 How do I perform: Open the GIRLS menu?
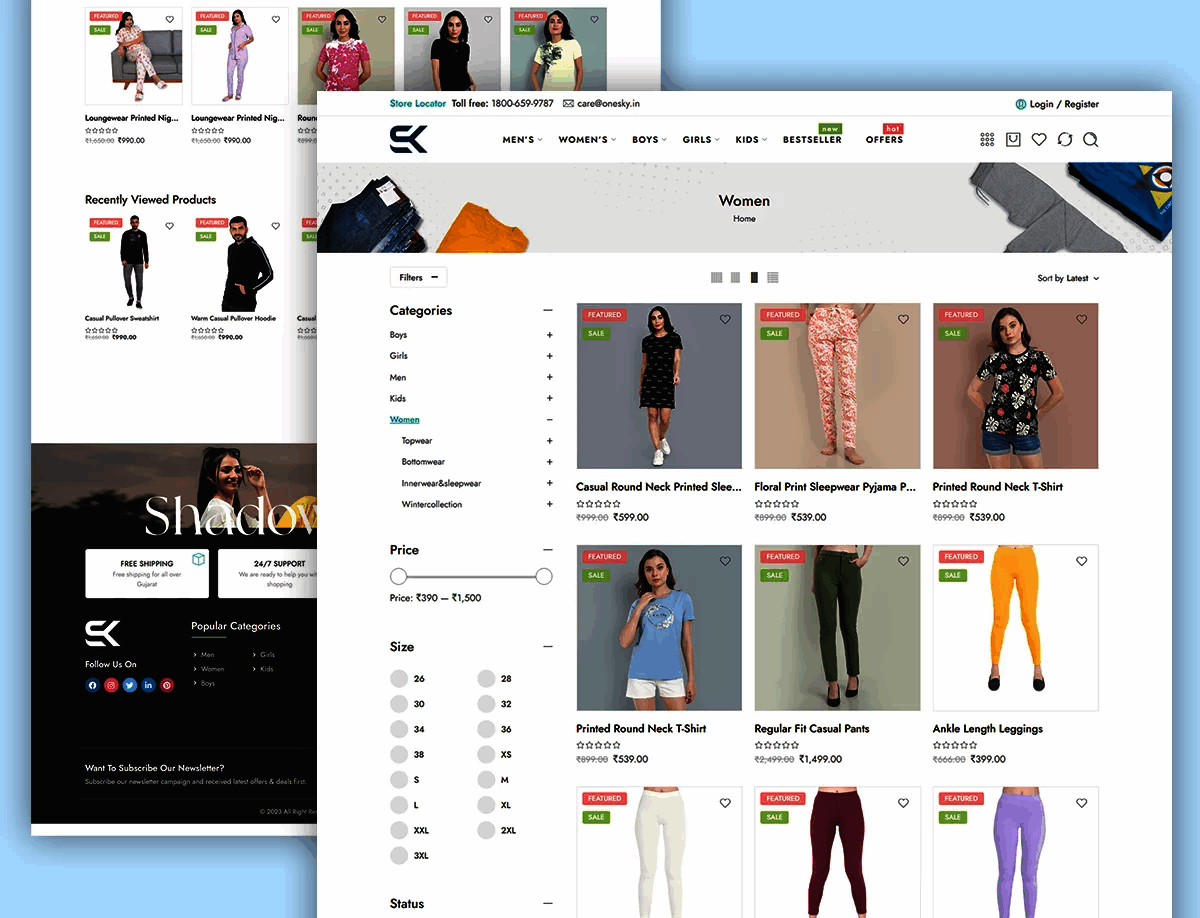pos(701,140)
